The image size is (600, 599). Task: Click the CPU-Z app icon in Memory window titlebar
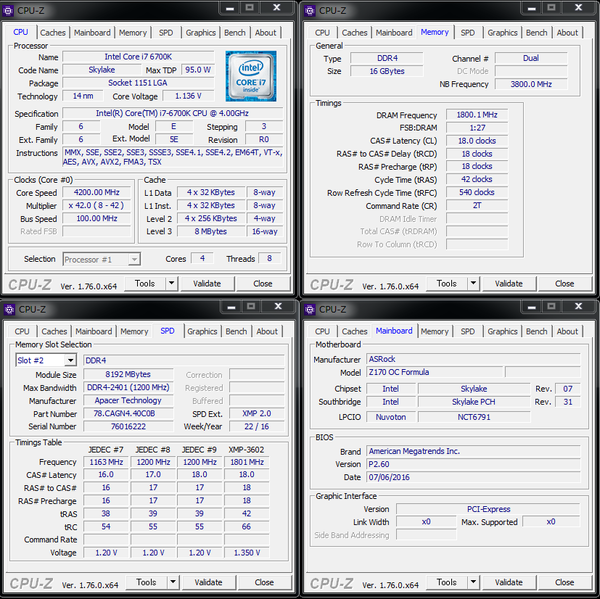[310, 11]
